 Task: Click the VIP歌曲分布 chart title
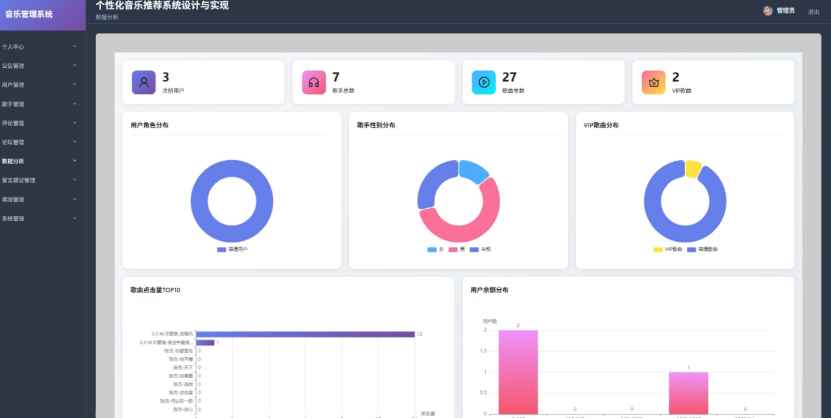[601, 126]
